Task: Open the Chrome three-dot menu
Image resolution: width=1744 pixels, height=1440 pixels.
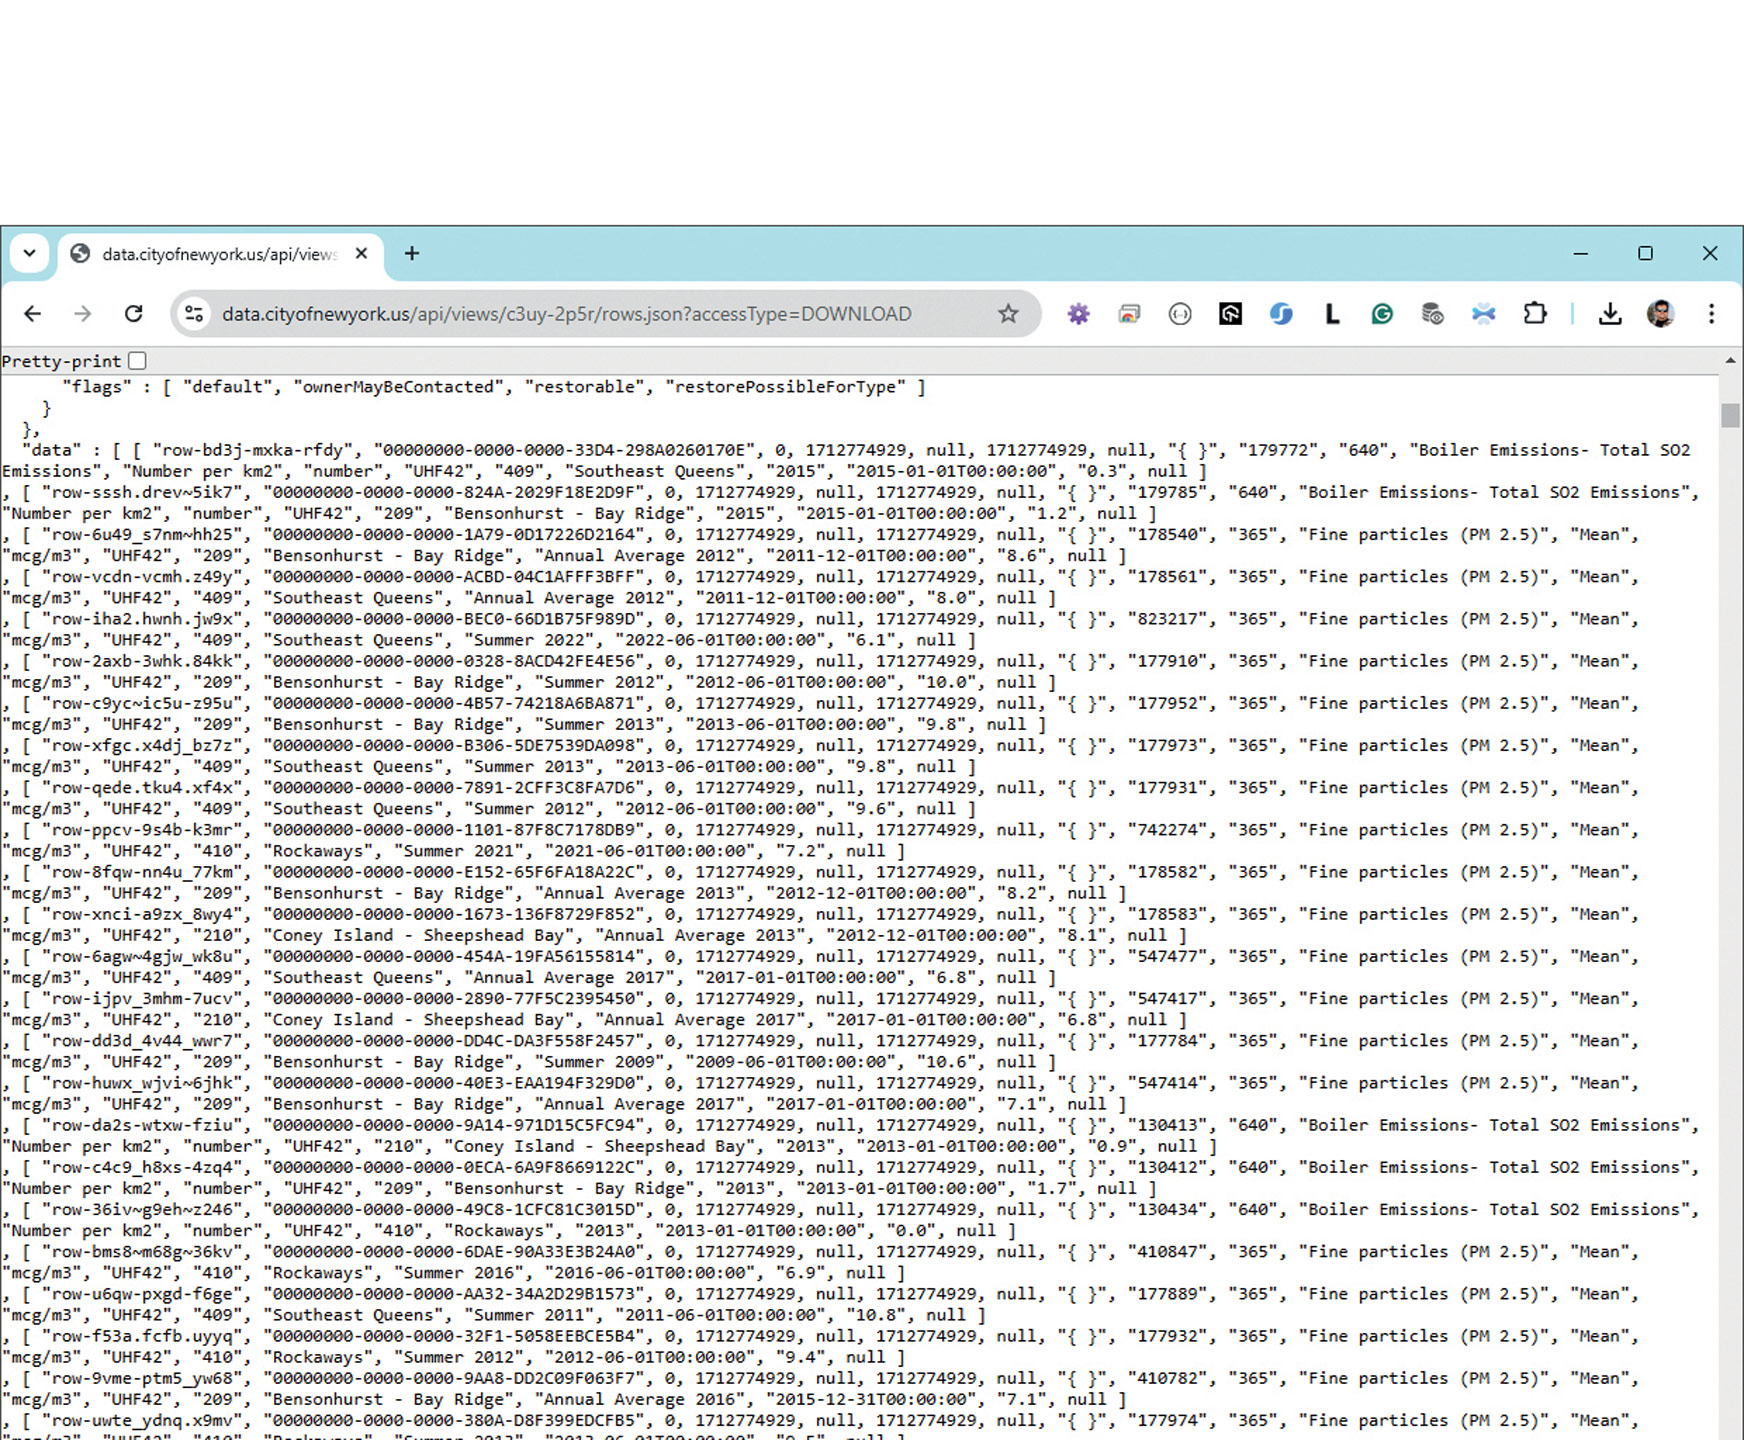Action: [1712, 314]
